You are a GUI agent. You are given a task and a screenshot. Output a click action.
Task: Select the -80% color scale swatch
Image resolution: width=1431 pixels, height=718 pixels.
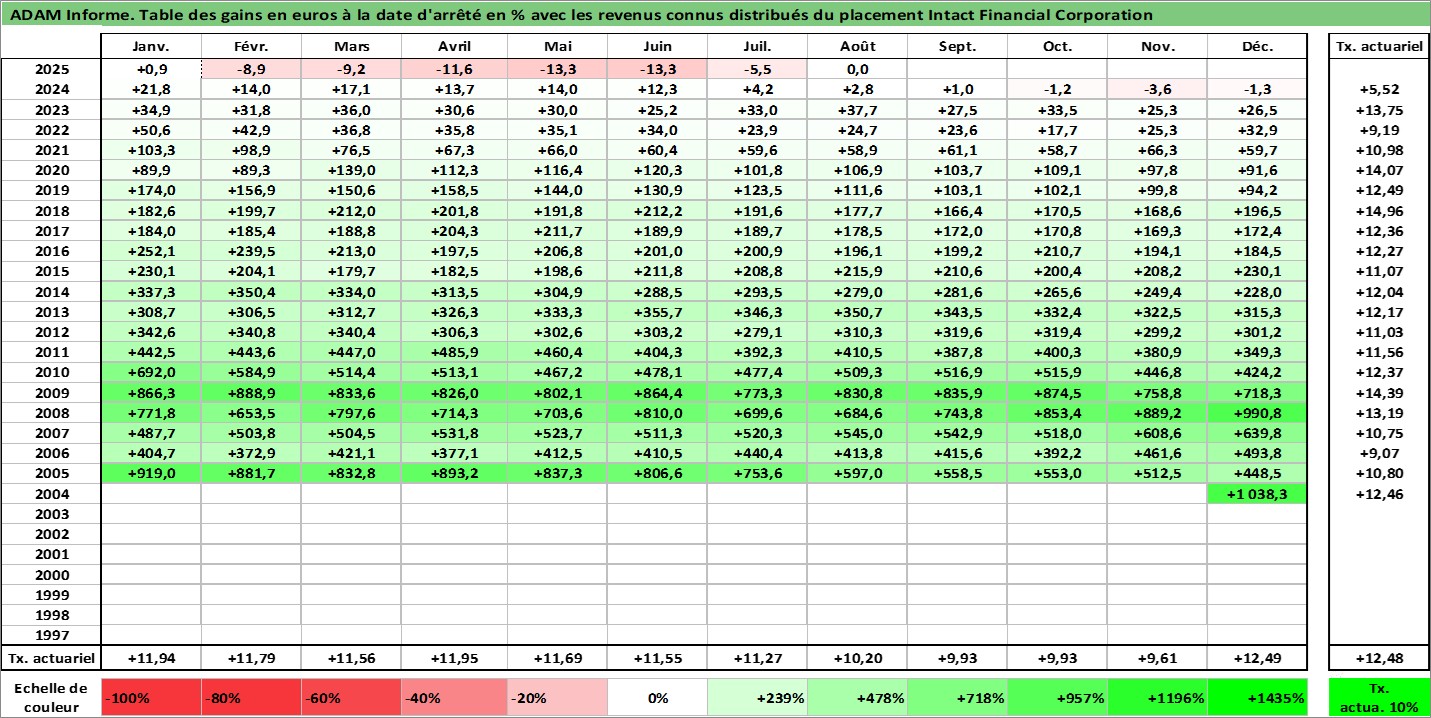(252, 697)
